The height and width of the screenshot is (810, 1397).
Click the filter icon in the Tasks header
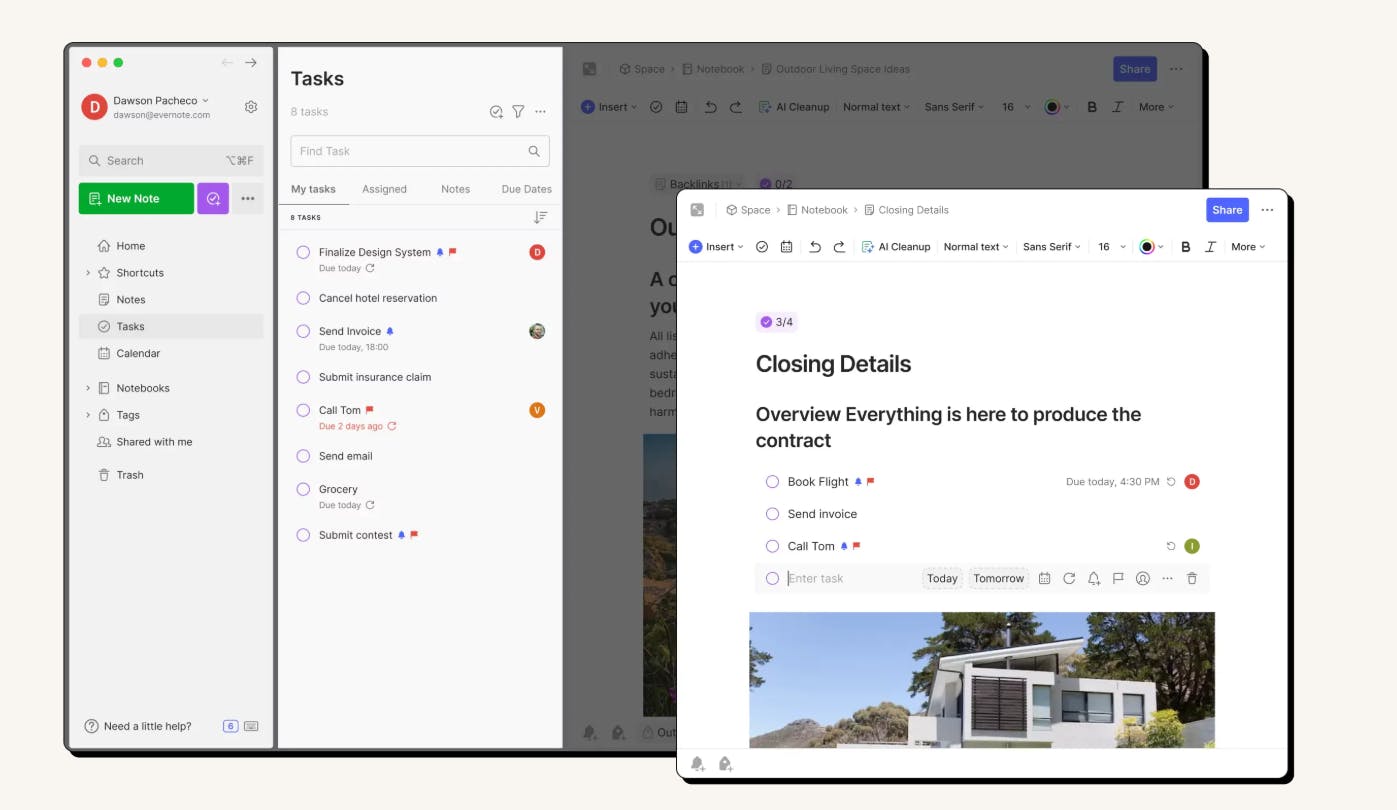click(x=518, y=112)
